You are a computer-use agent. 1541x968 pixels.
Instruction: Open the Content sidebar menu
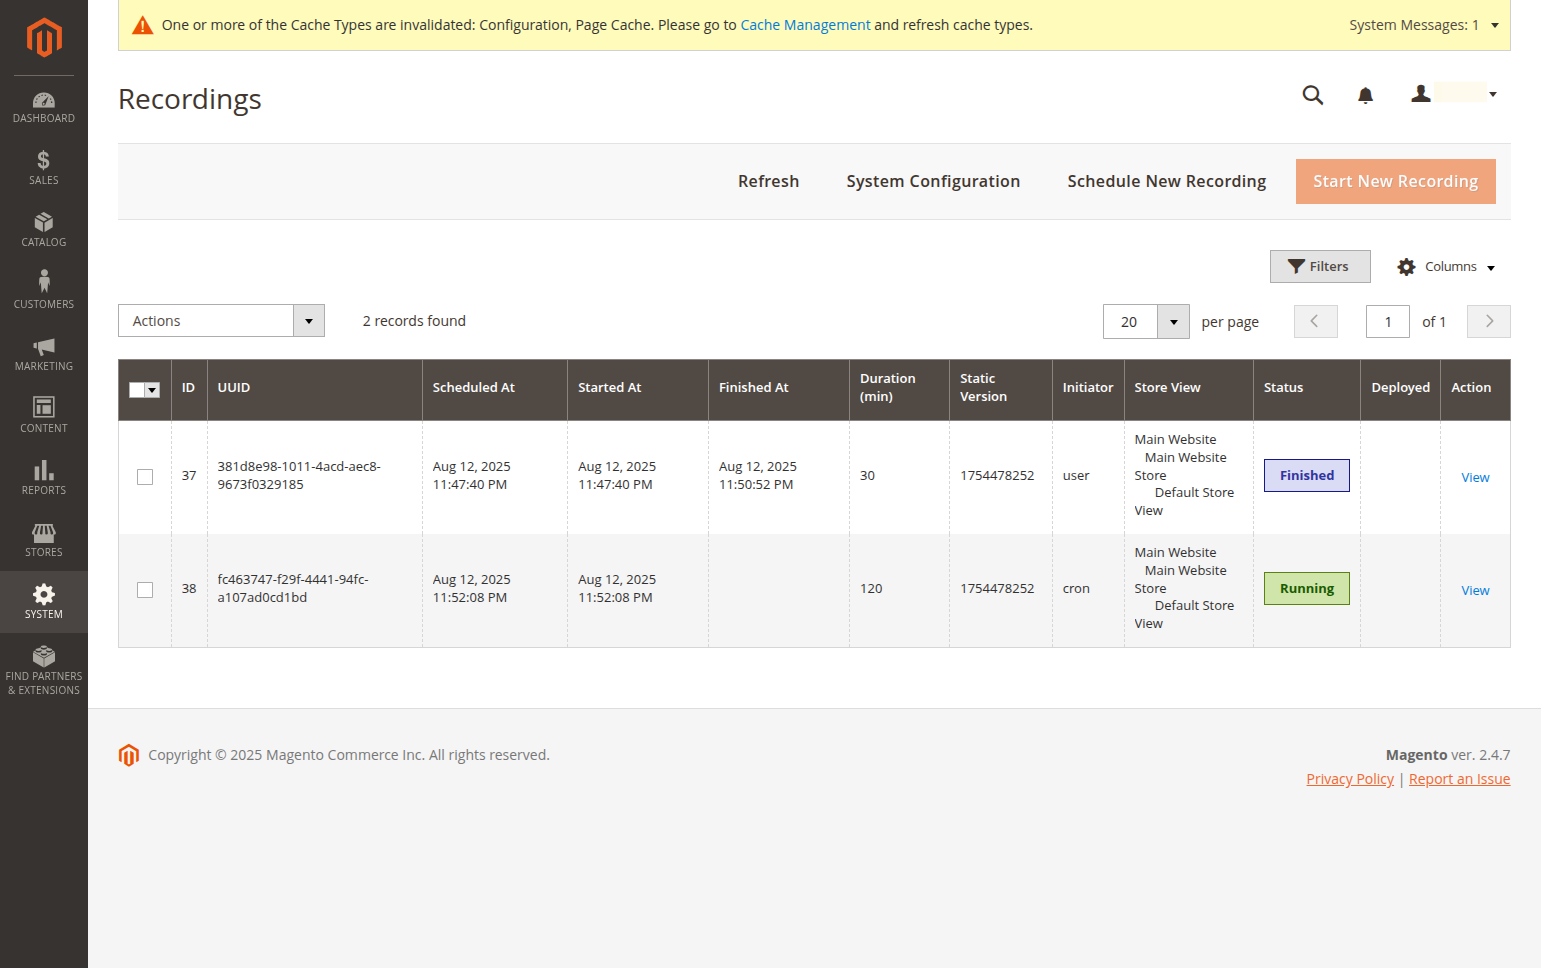[44, 416]
